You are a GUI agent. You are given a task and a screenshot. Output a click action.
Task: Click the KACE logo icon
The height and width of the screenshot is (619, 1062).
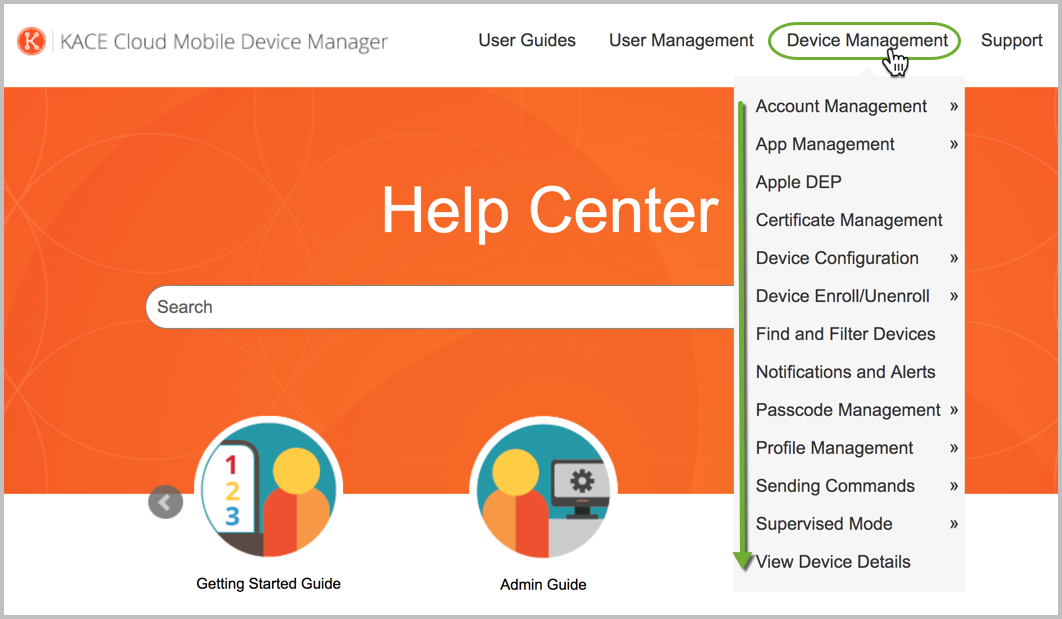coord(32,41)
